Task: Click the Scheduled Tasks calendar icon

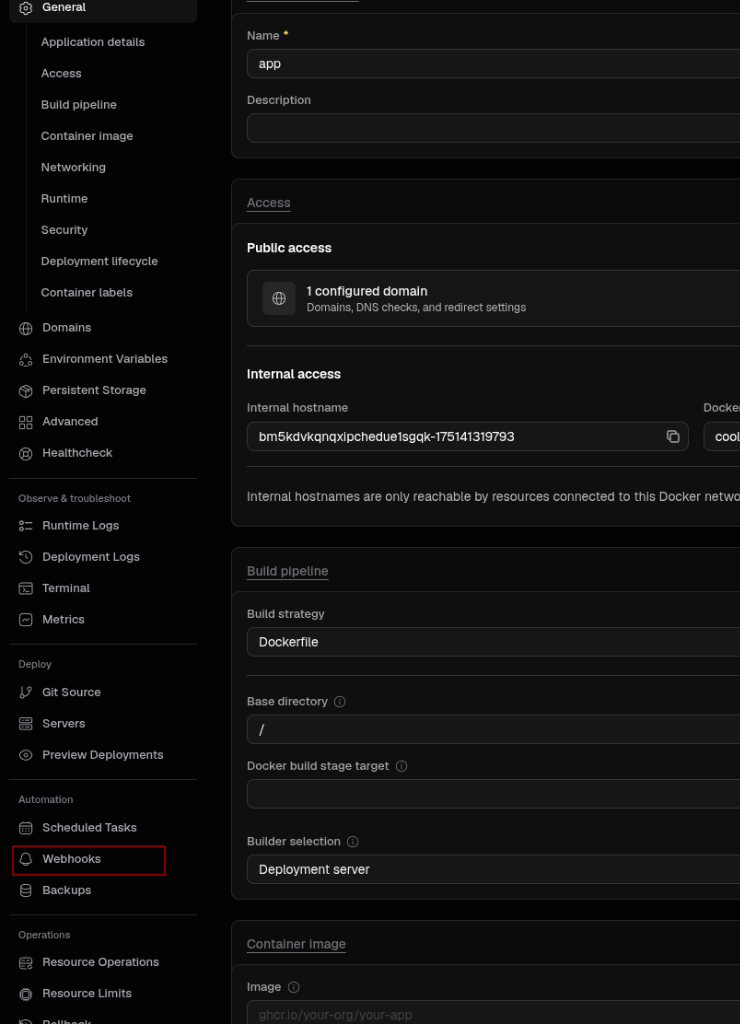Action: 25,828
